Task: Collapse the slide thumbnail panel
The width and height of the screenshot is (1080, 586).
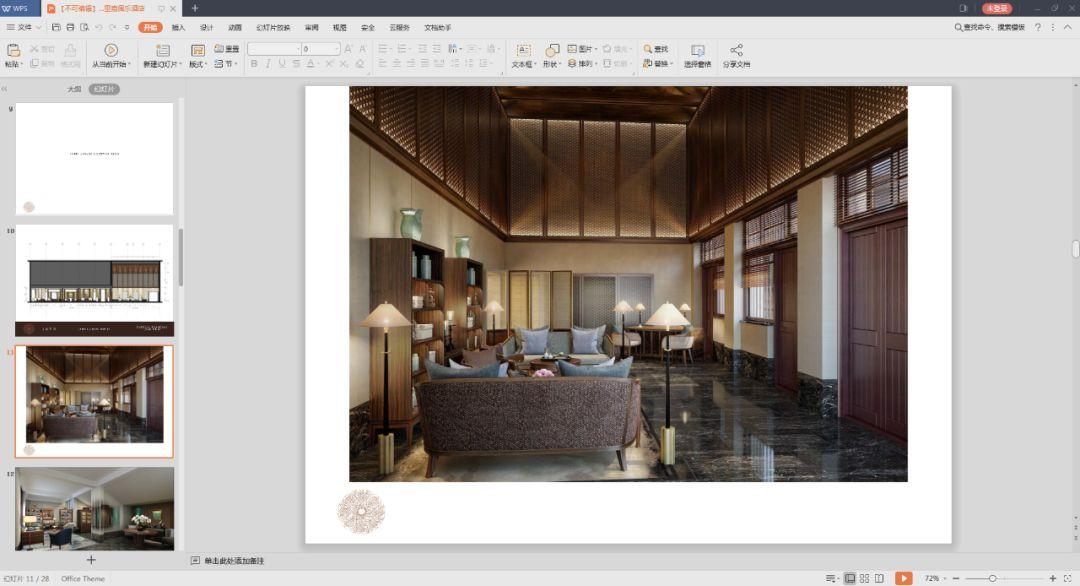Action: (4, 89)
